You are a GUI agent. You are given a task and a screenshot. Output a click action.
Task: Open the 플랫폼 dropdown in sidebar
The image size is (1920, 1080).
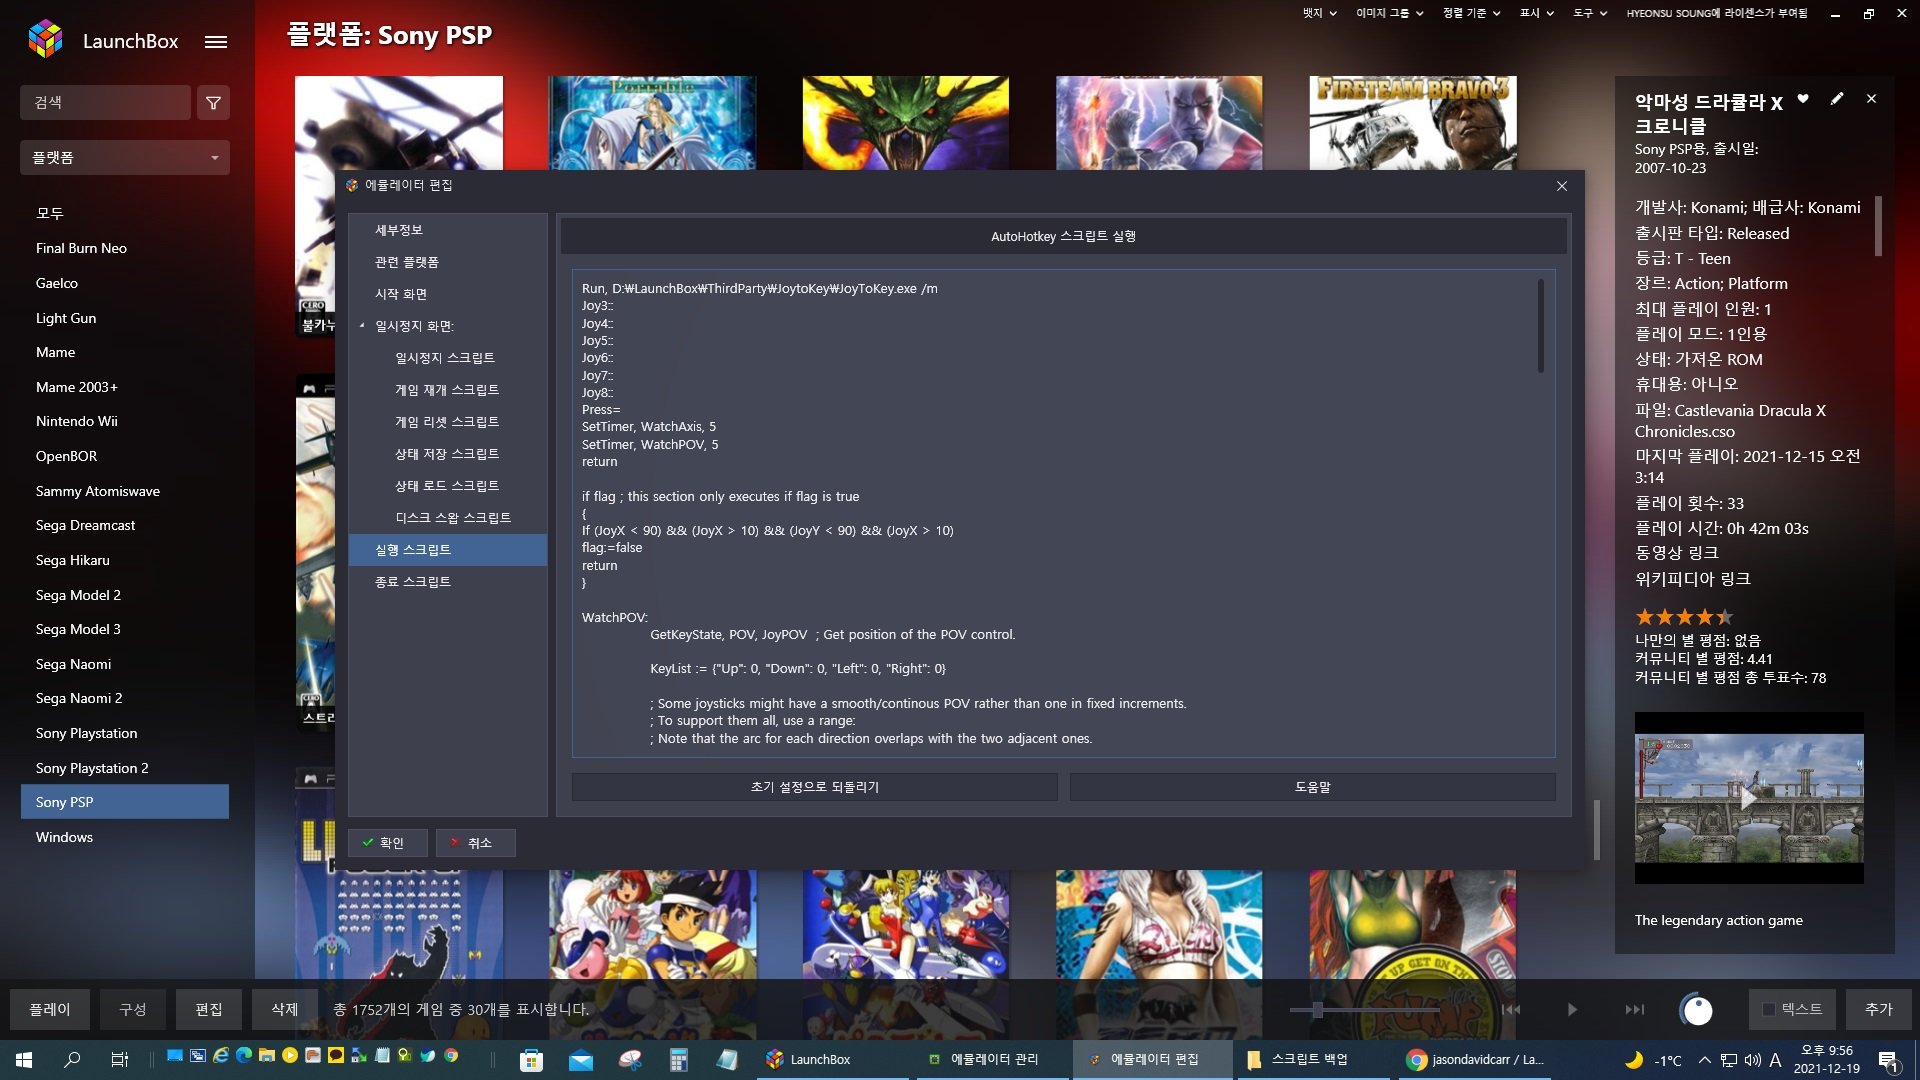pos(125,158)
